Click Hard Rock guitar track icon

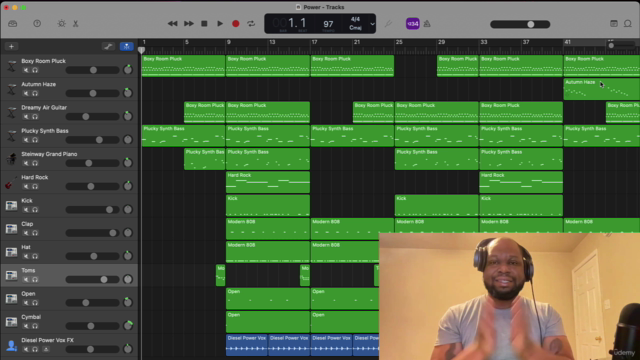pos(11,182)
